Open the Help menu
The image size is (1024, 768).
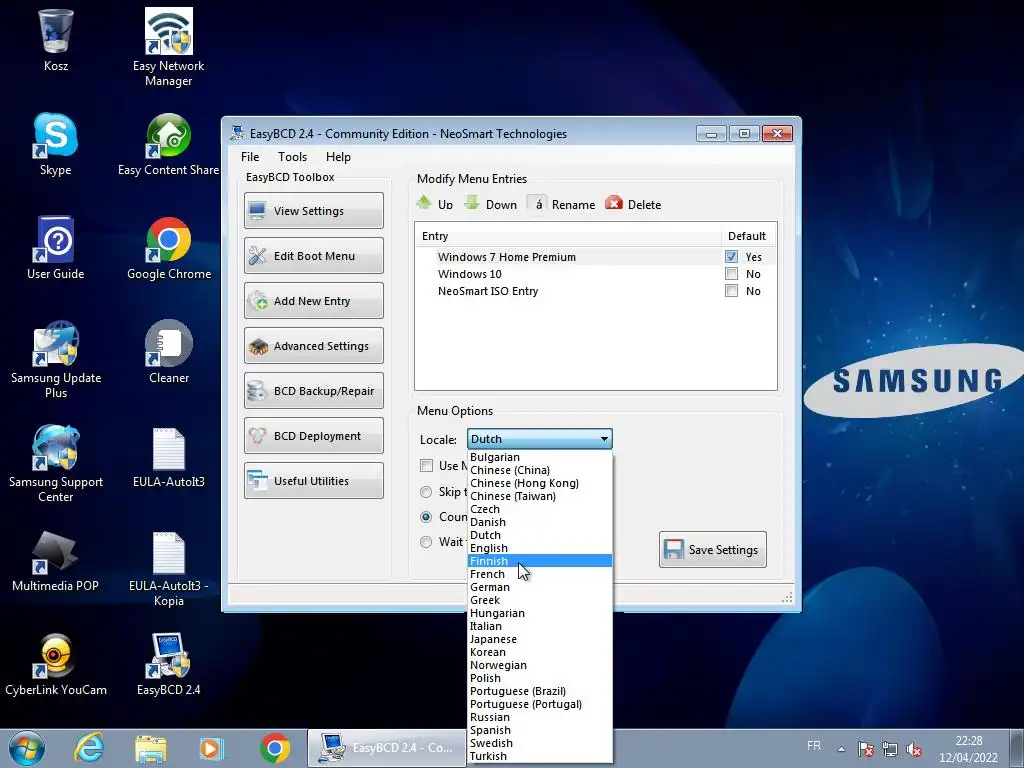tap(338, 157)
